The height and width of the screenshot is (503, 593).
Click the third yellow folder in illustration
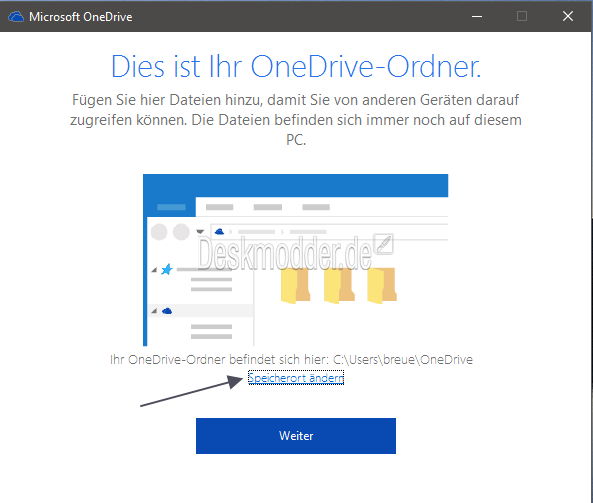tap(382, 285)
